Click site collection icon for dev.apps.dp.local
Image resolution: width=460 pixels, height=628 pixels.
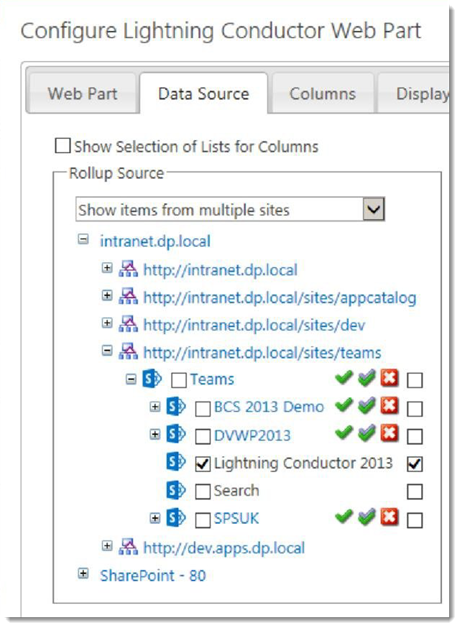pyautogui.click(x=129, y=547)
